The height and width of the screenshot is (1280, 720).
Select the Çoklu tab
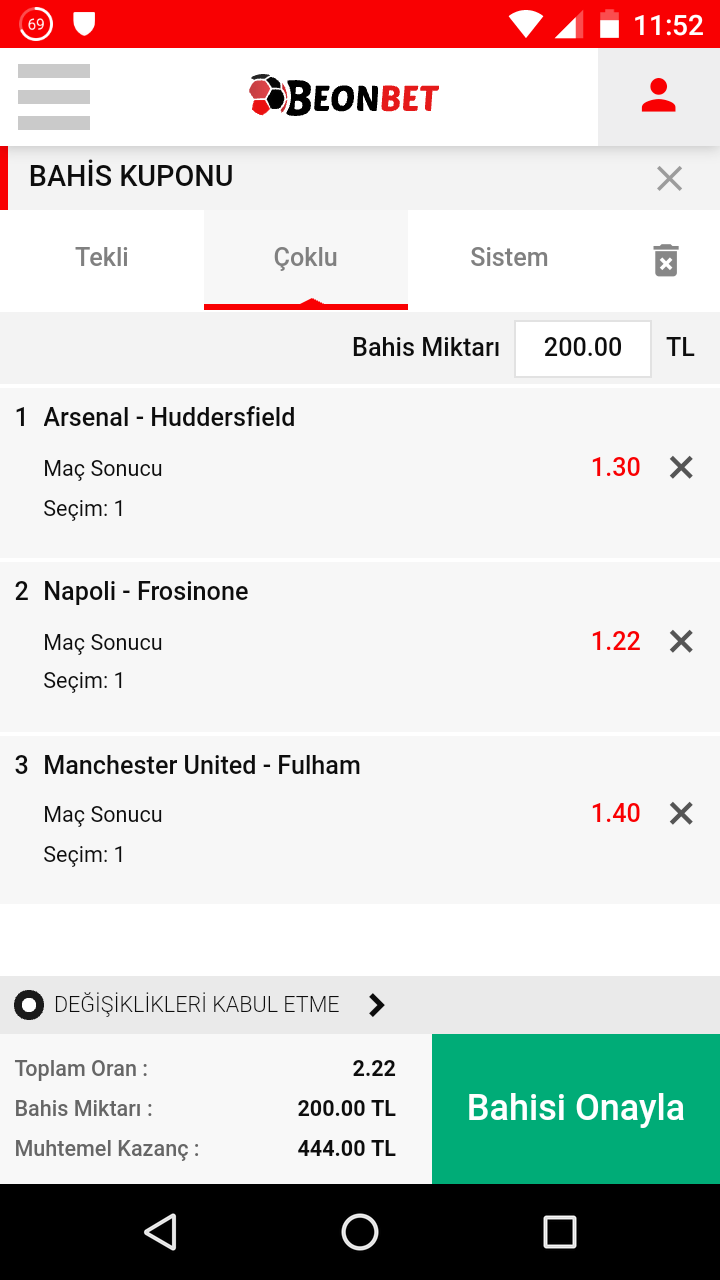306,258
